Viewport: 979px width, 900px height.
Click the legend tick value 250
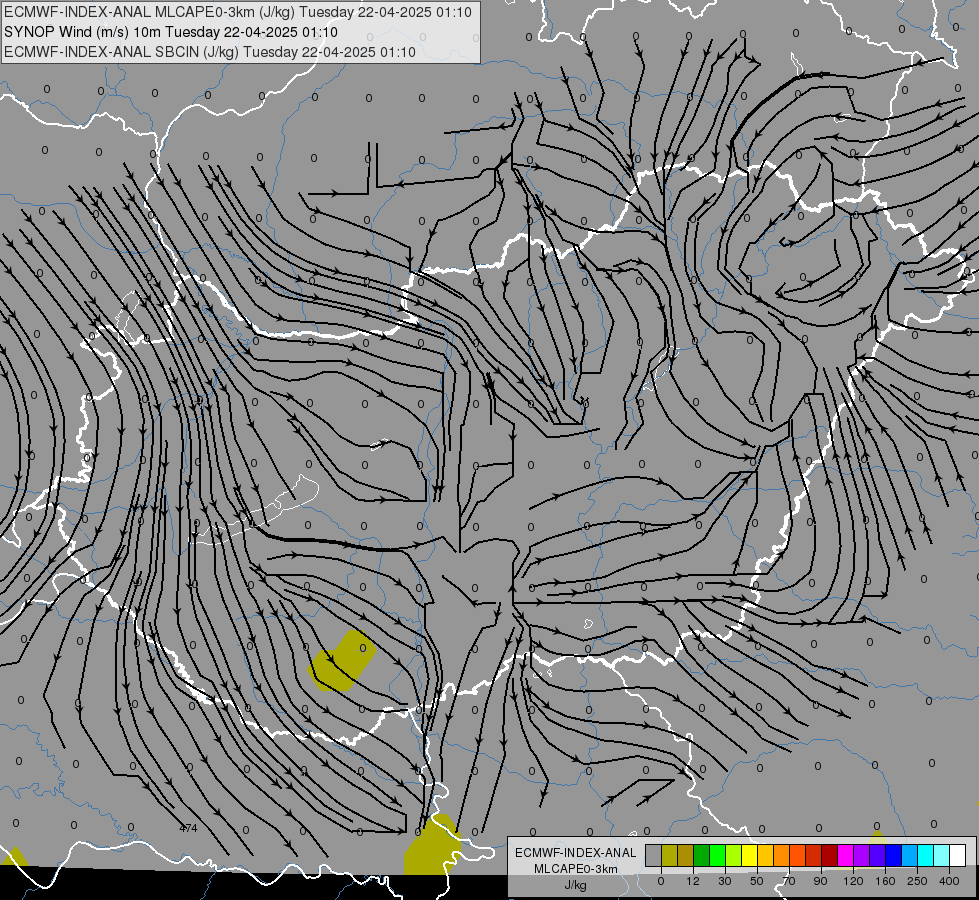click(x=917, y=881)
